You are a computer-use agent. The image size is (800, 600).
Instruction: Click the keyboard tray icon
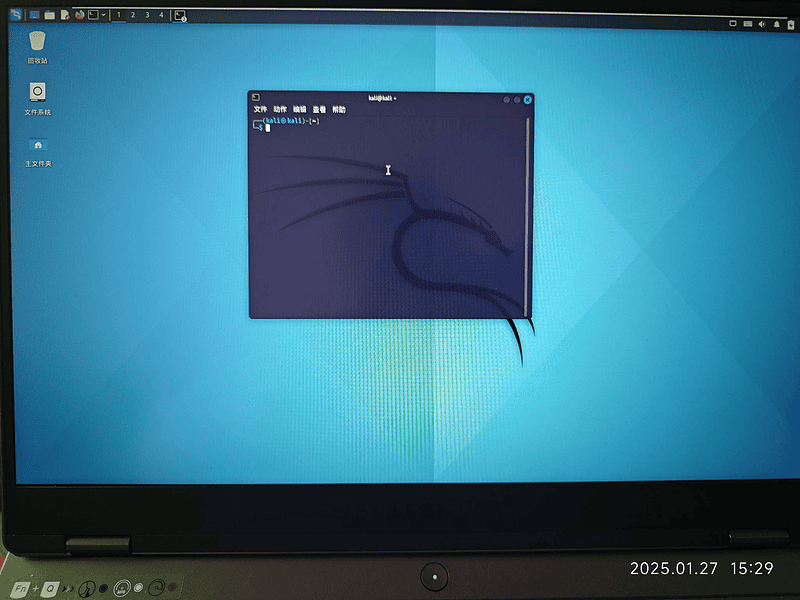(747, 23)
